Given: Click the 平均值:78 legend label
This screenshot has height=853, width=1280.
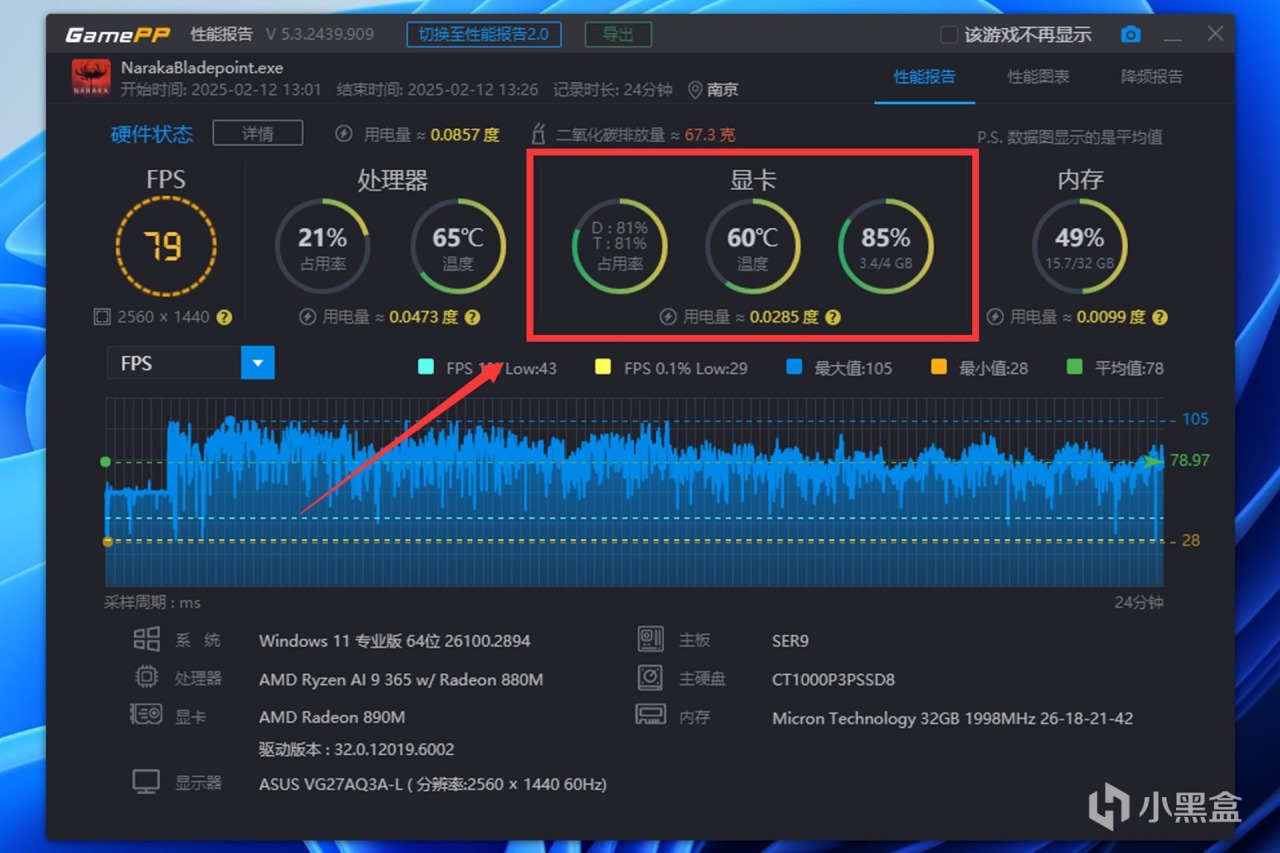Looking at the screenshot, I should (x=1130, y=368).
